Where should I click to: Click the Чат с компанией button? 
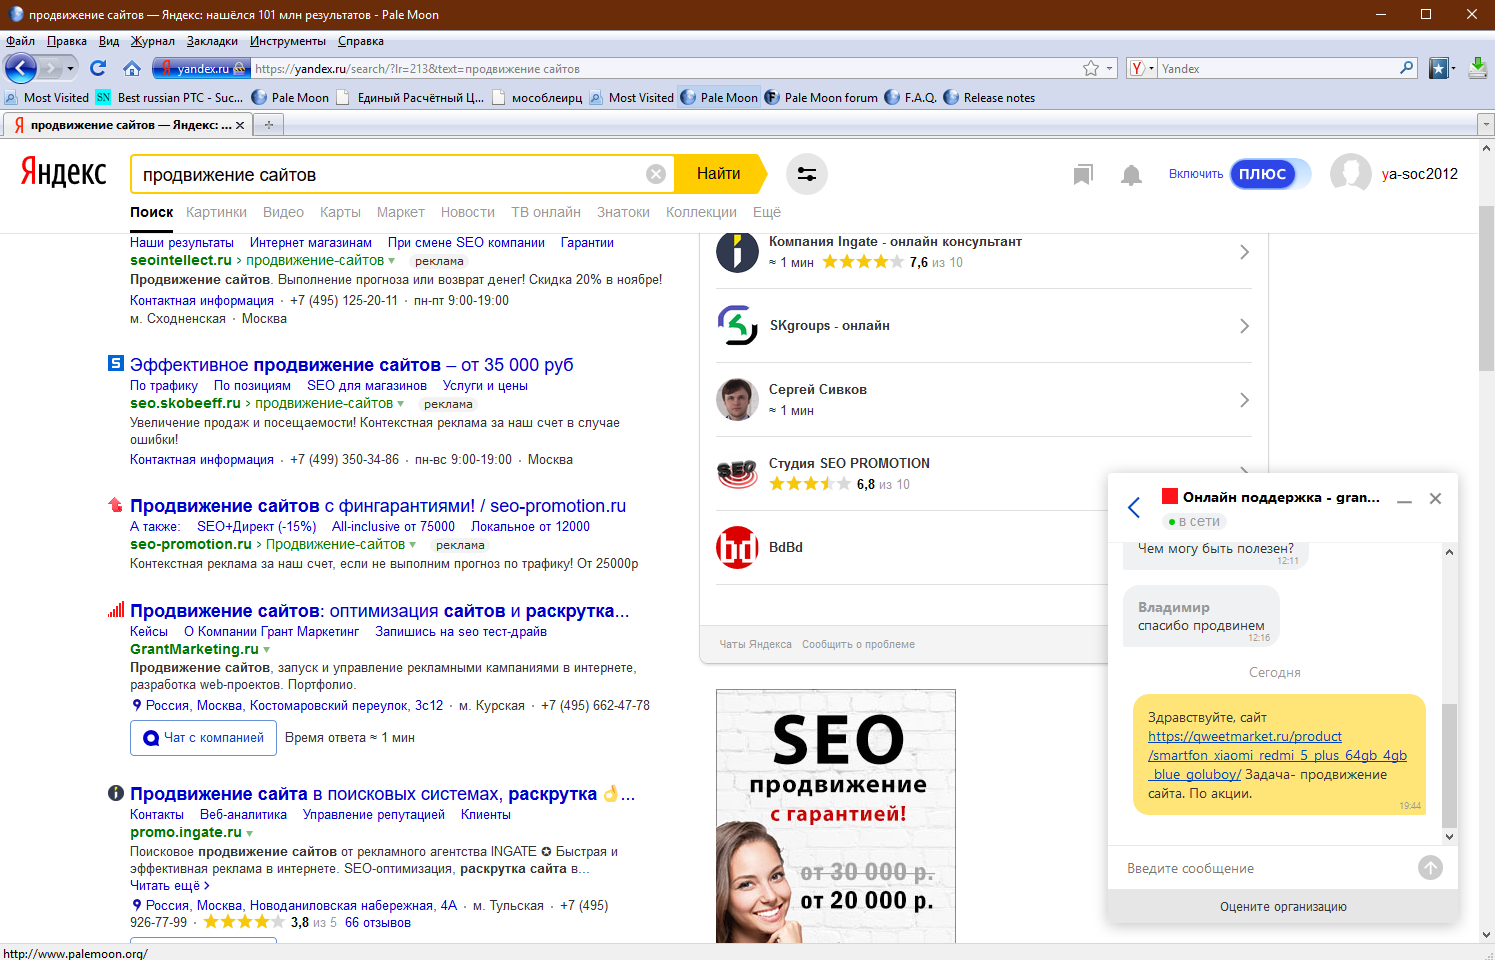(x=203, y=738)
